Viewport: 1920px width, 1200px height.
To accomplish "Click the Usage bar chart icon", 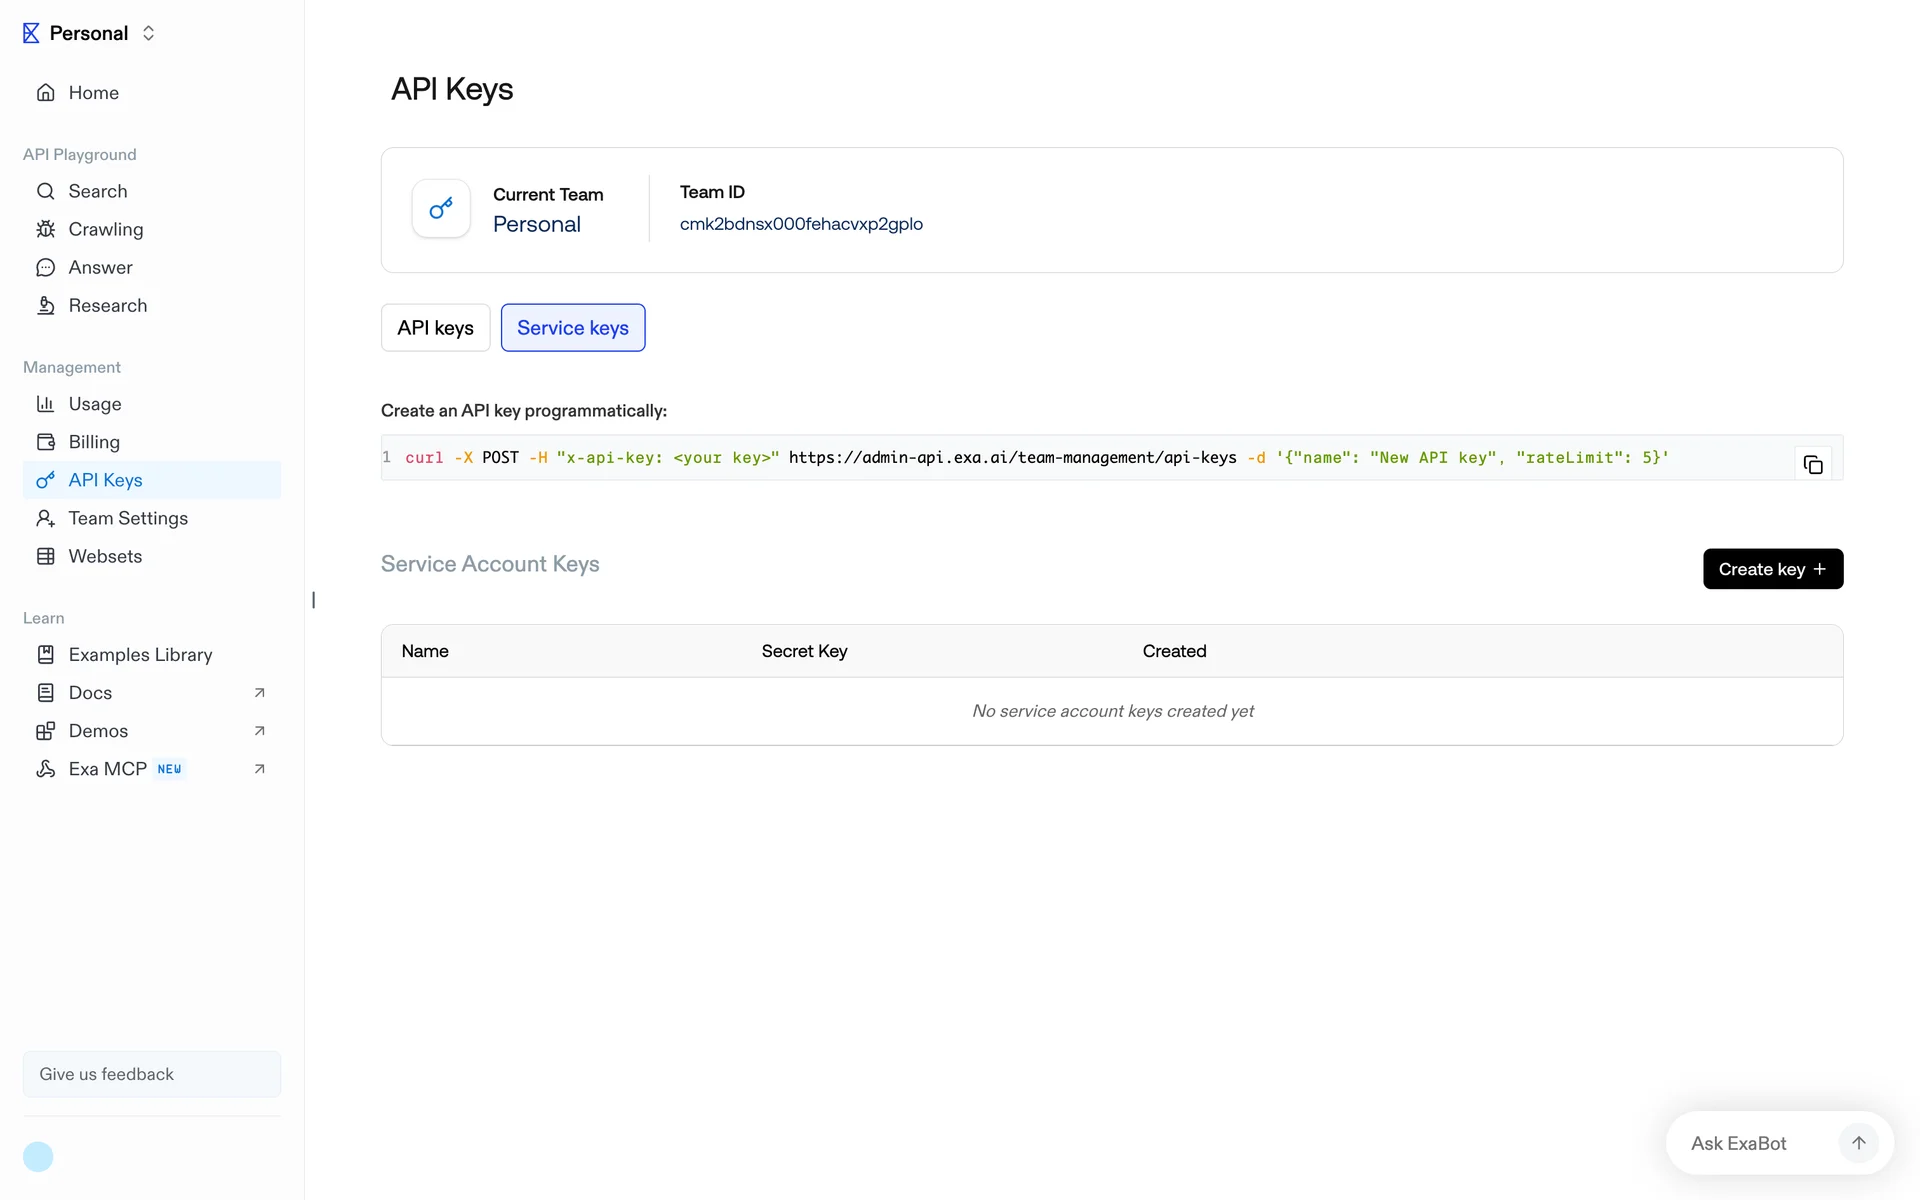I will 45,404.
